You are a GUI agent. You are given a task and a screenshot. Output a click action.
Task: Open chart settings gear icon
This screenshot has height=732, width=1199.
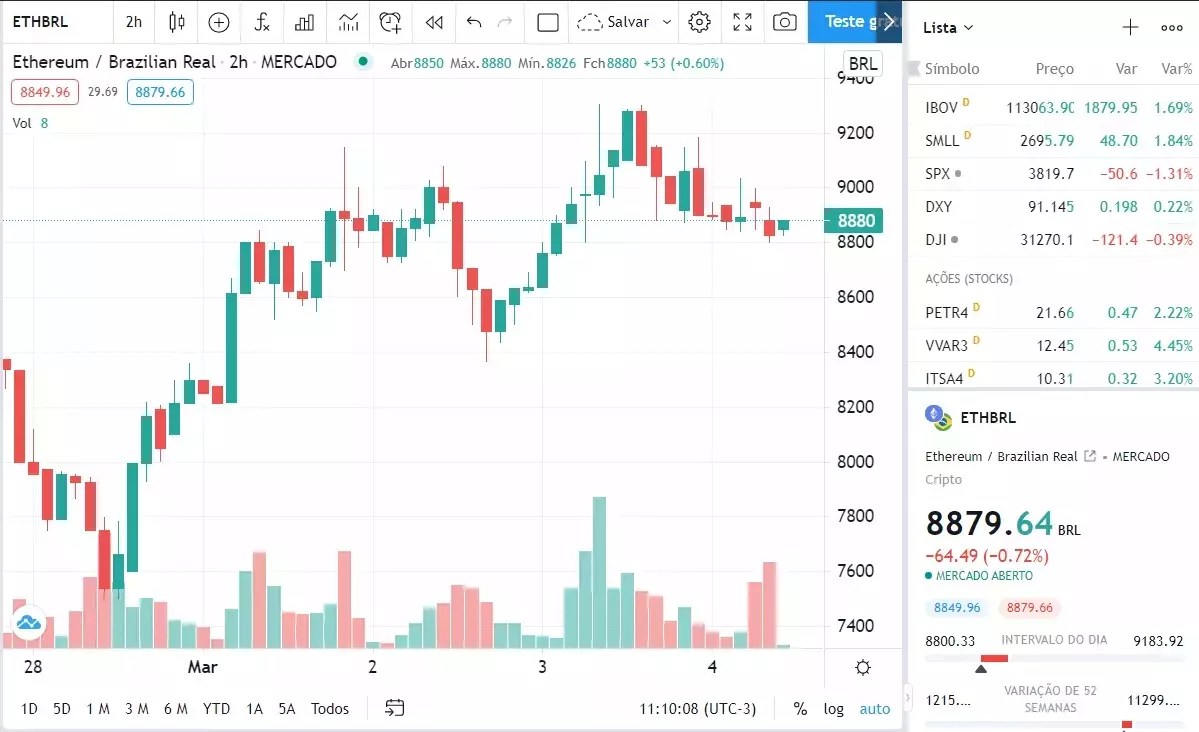[699, 22]
